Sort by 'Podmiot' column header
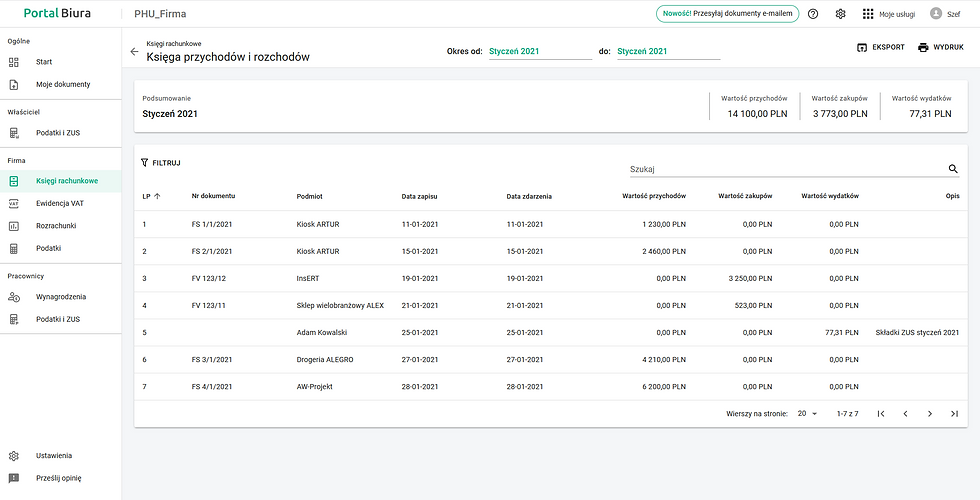 (x=309, y=196)
